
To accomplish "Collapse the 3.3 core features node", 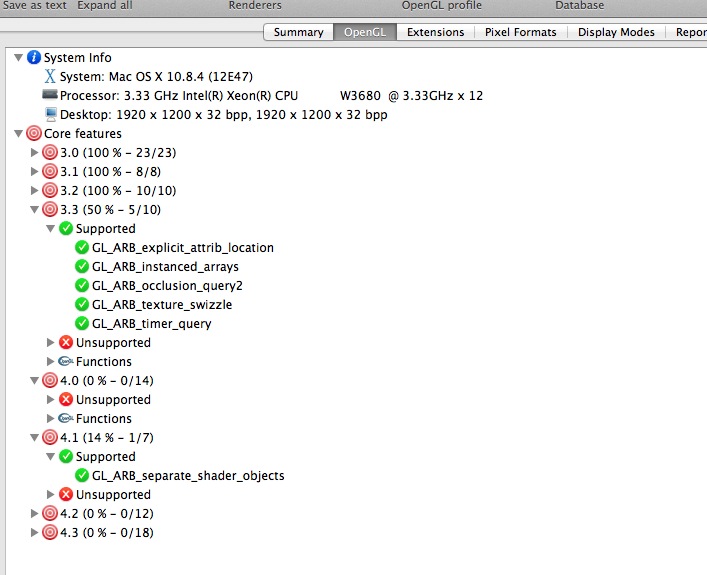I will 34,209.
